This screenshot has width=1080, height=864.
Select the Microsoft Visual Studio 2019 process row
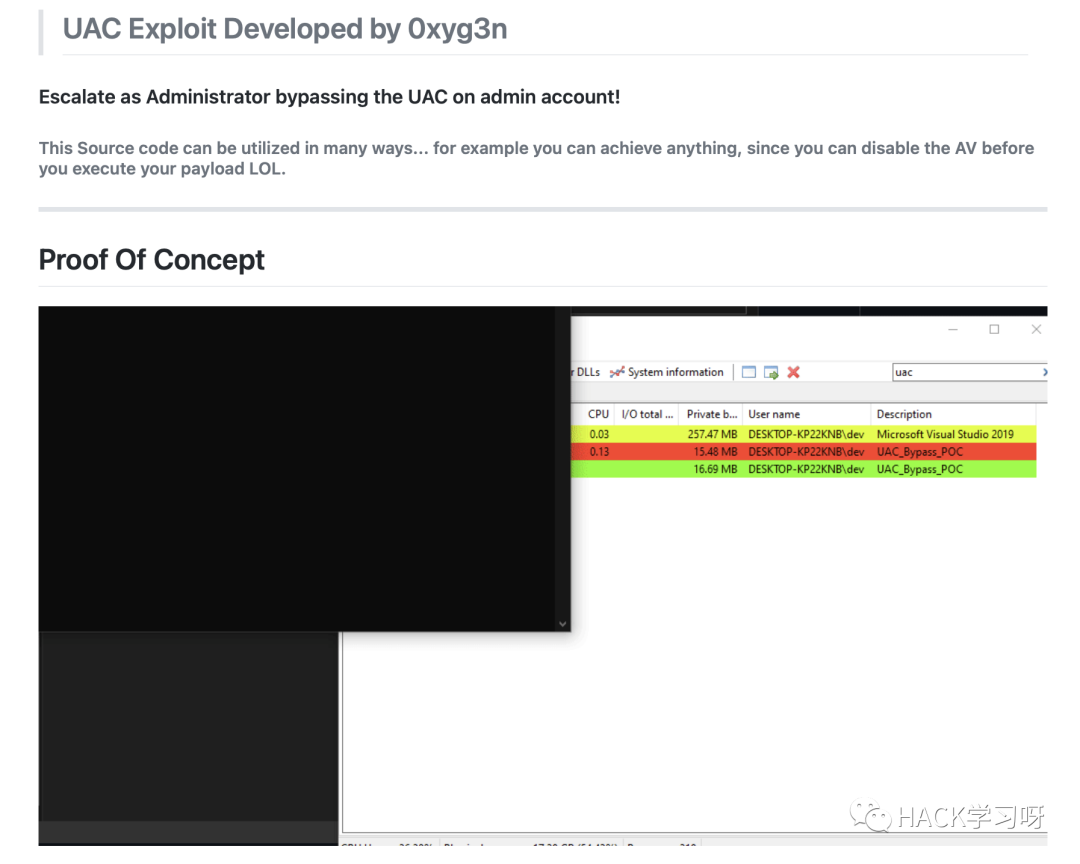804,434
